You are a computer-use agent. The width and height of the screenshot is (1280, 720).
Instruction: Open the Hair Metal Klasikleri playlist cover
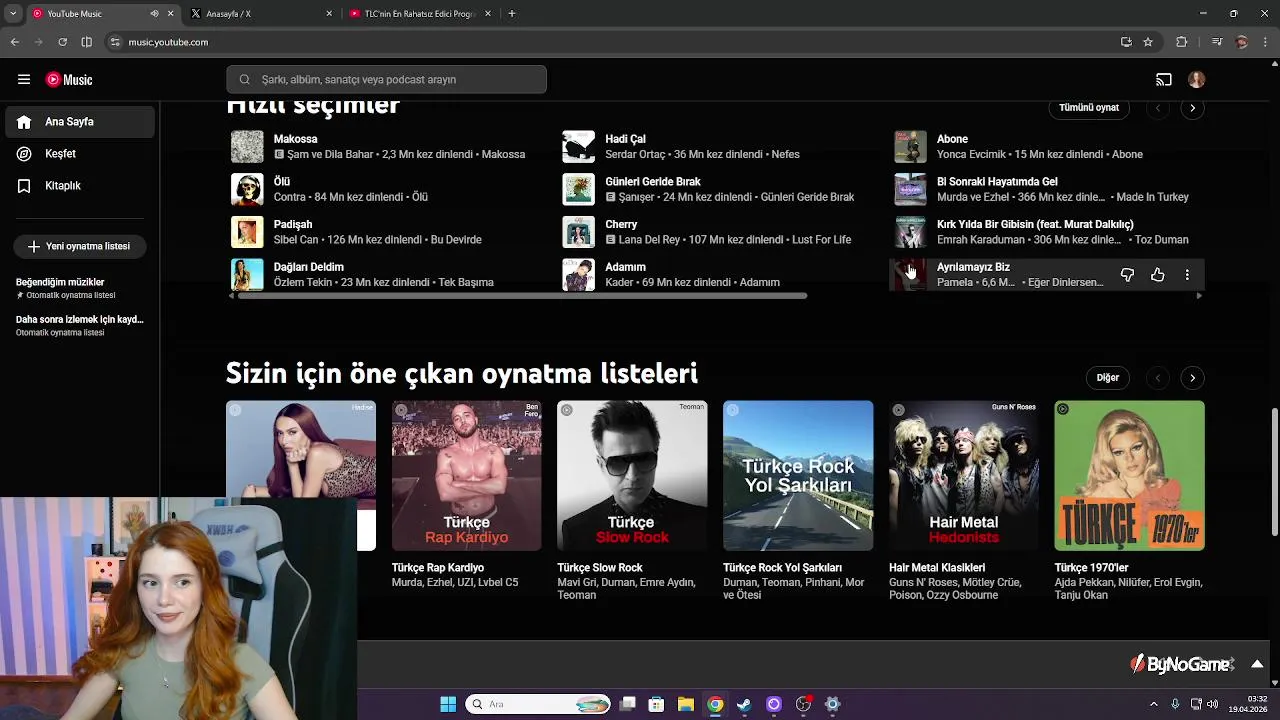964,476
